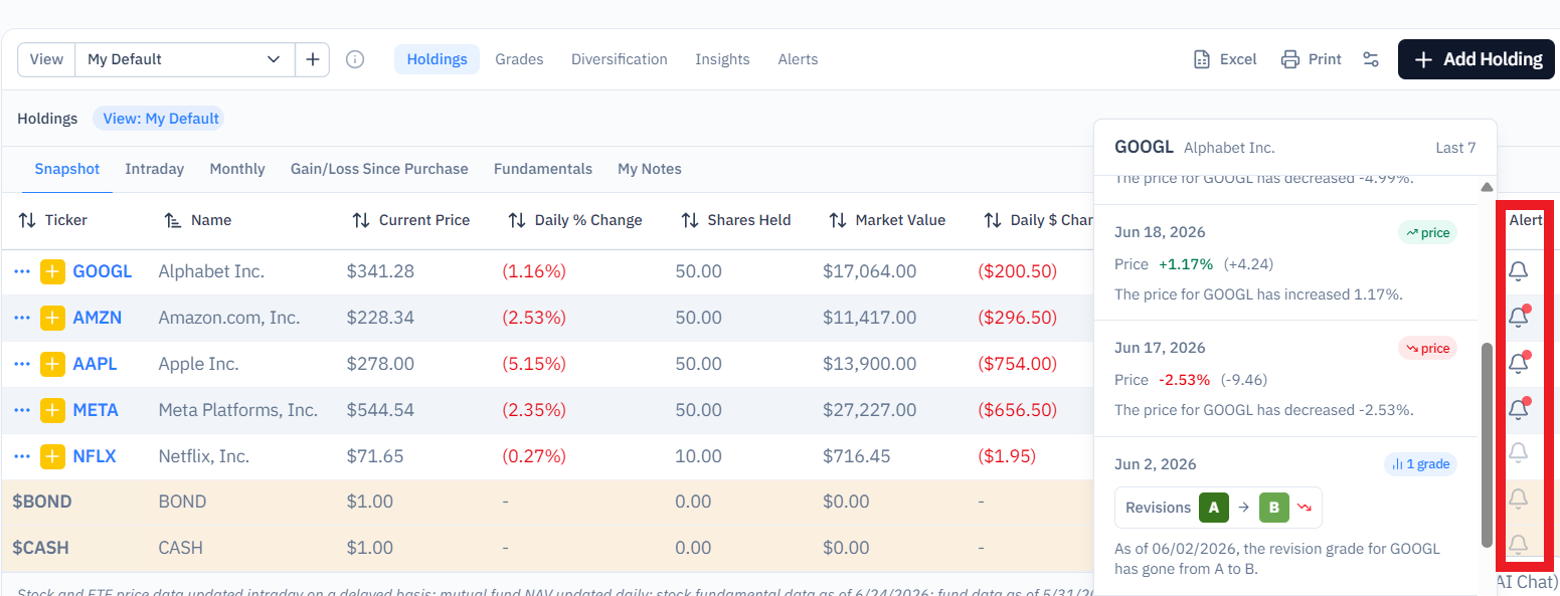1560x596 pixels.
Task: Open the three-dot menu for NFLX
Action: tap(23, 456)
